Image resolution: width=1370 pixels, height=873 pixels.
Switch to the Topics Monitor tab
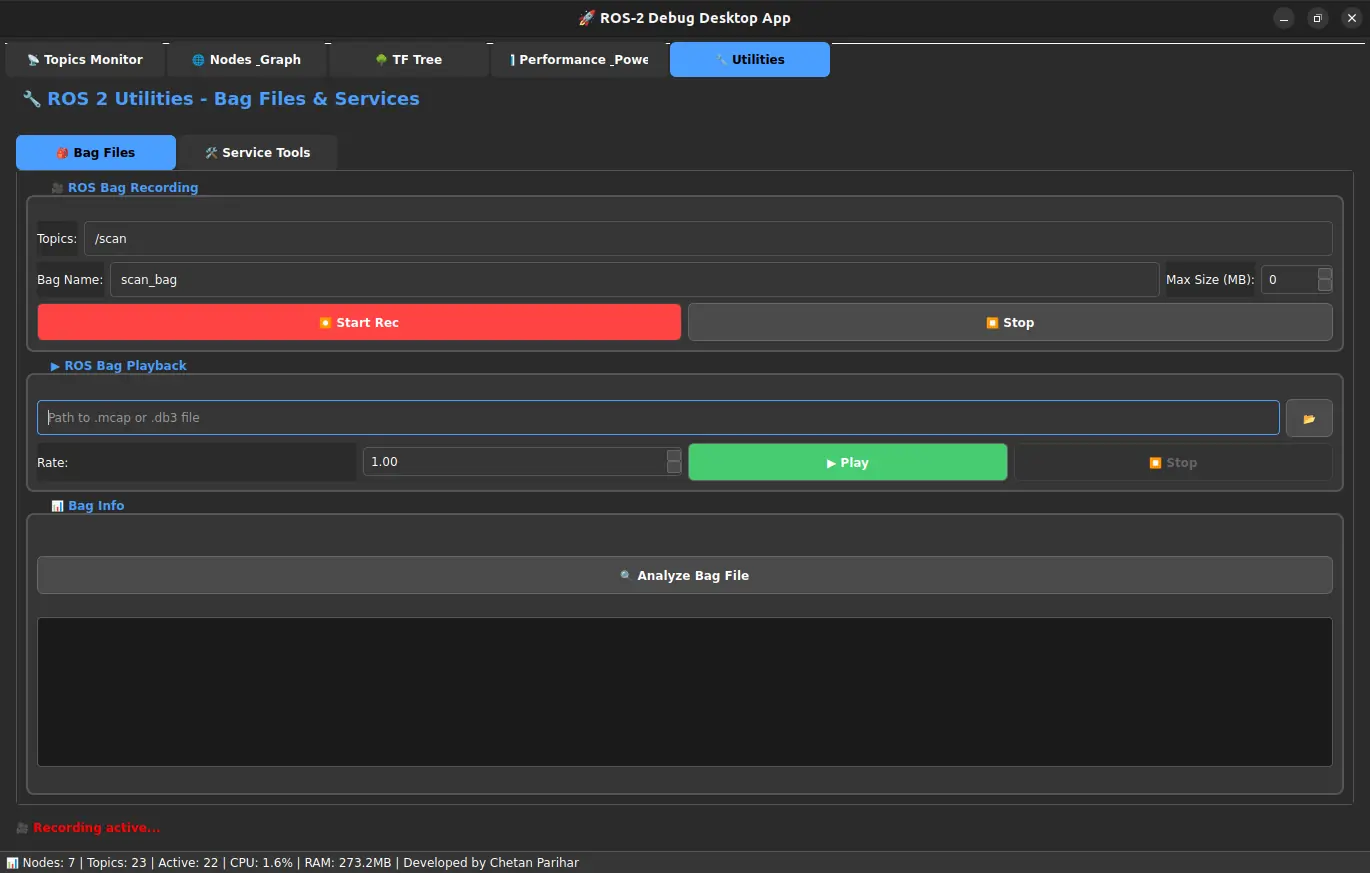pyautogui.click(x=85, y=60)
